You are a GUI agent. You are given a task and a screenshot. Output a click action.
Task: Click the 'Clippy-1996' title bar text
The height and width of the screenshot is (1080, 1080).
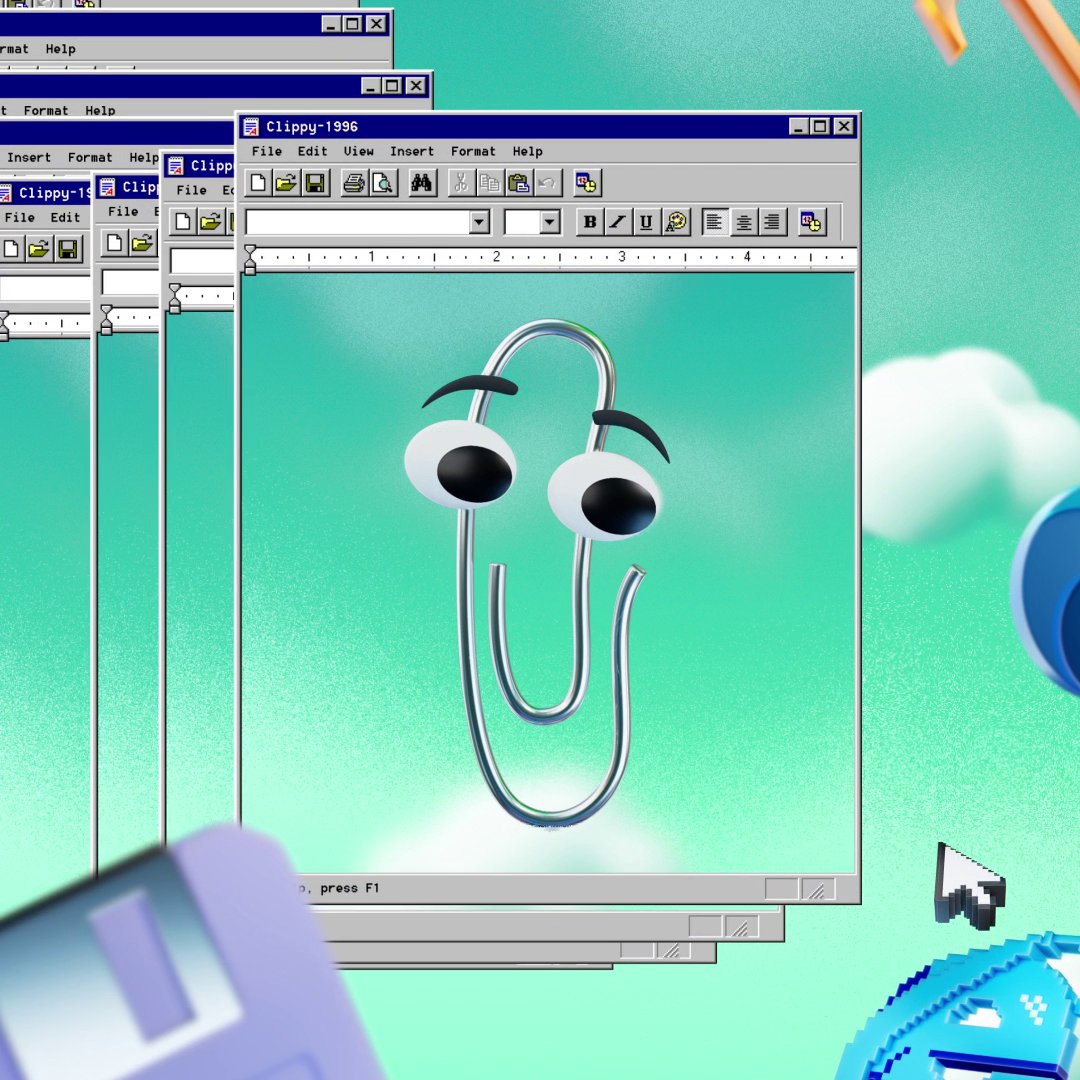(312, 127)
